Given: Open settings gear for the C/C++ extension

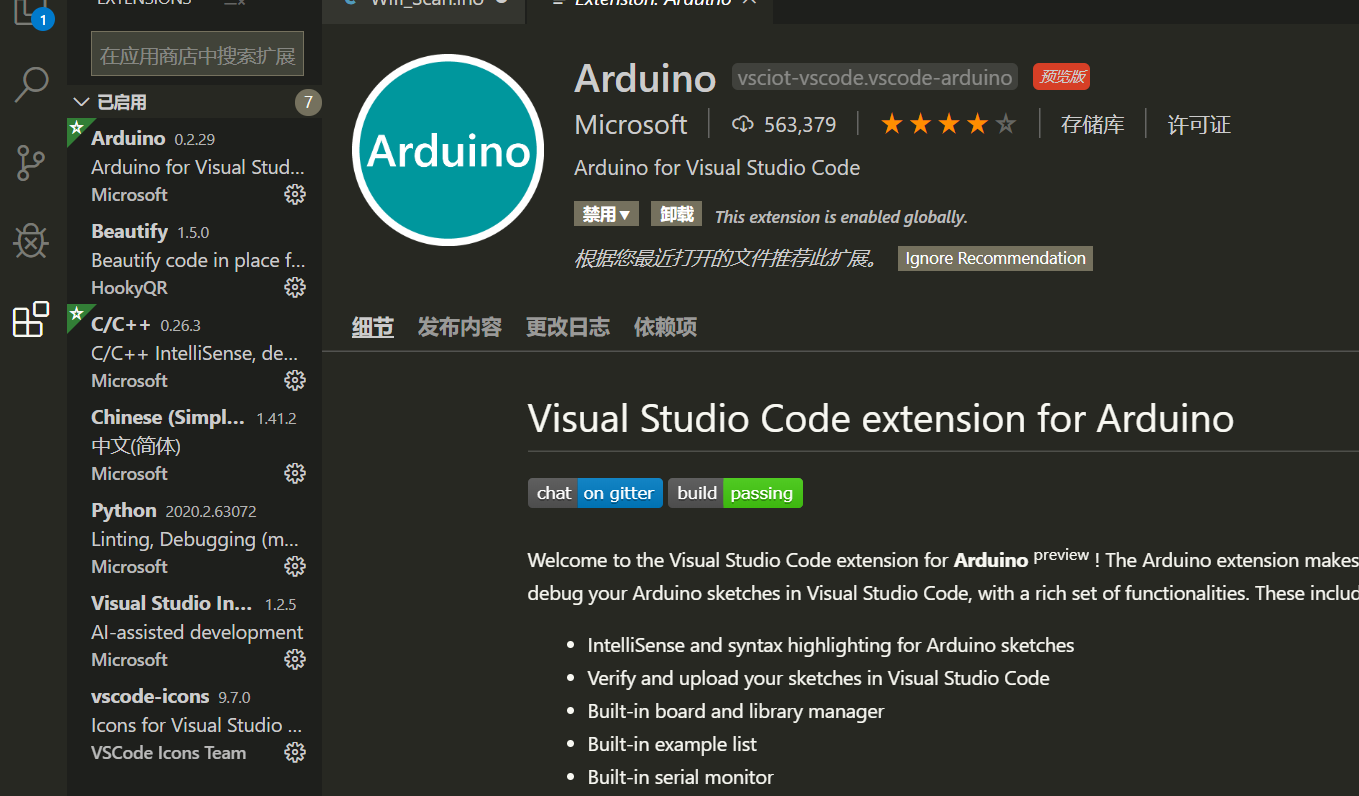Looking at the screenshot, I should tap(294, 380).
